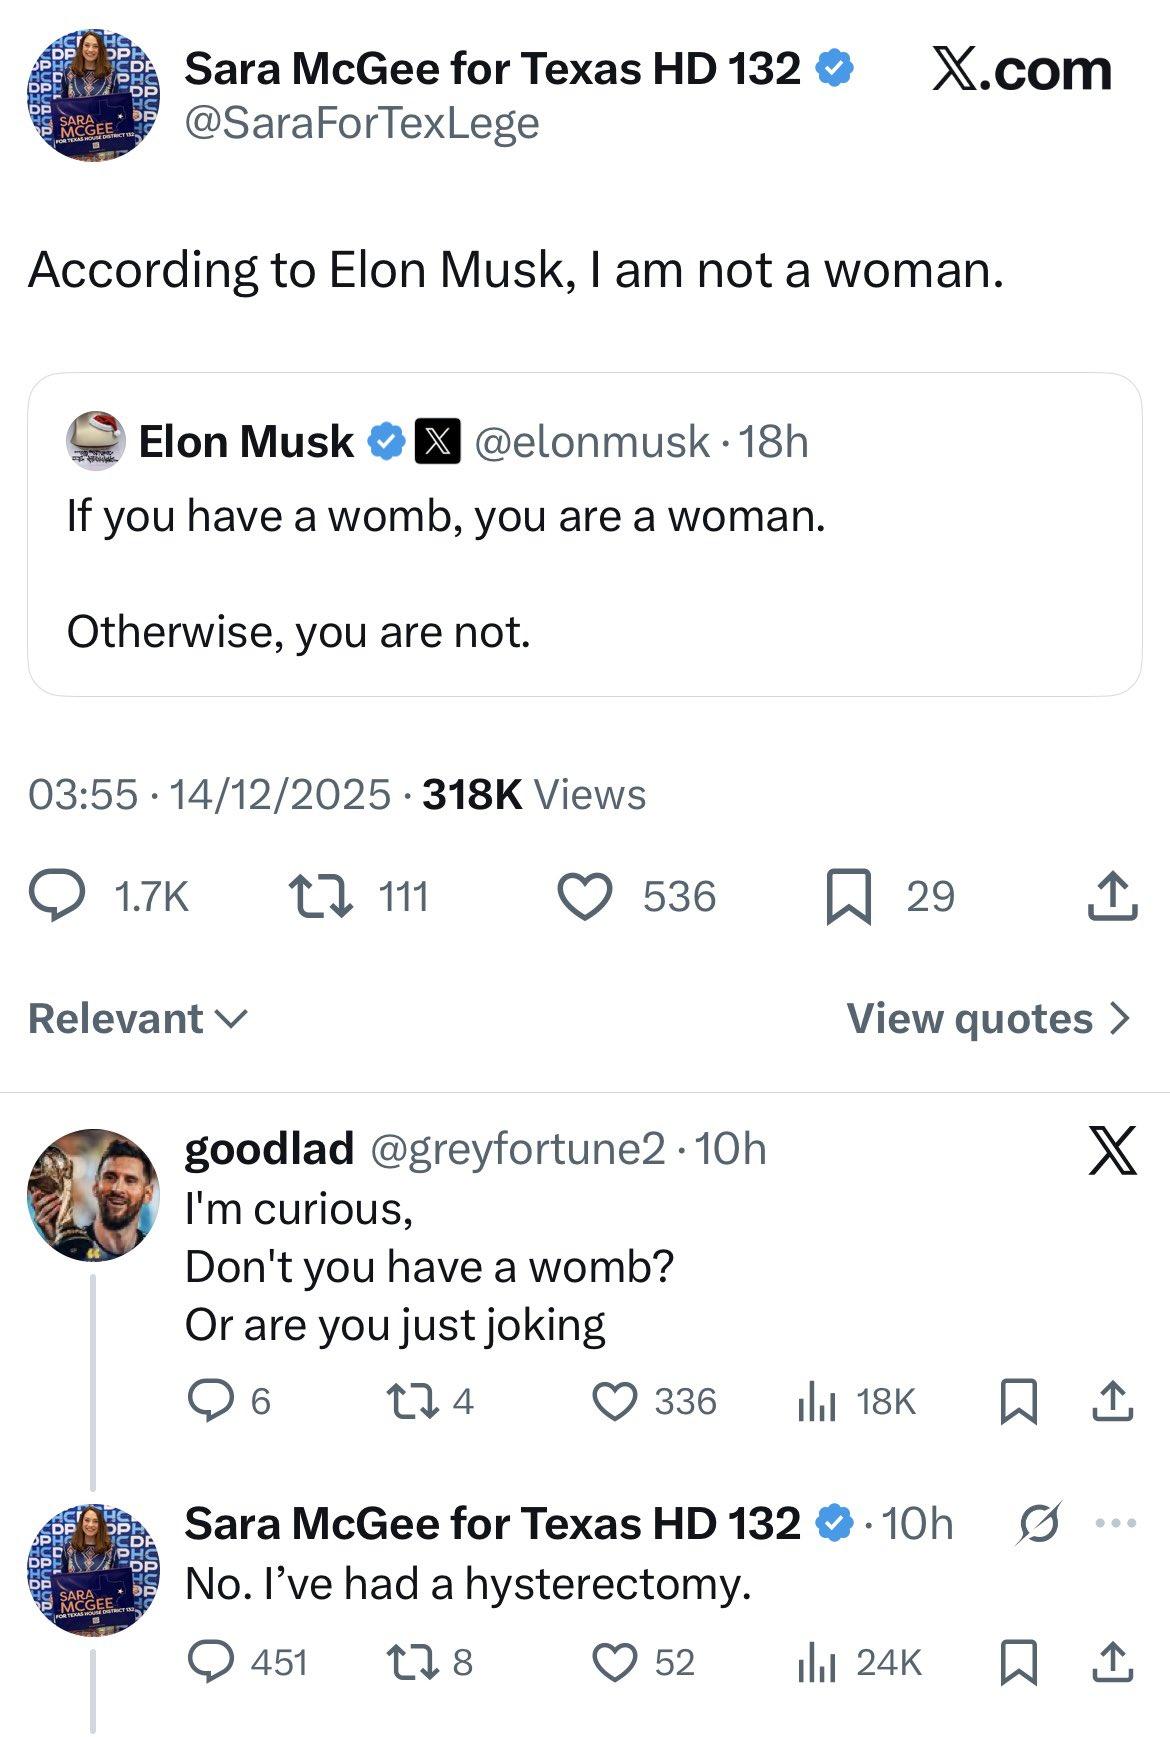Open the Relevant sort dropdown
This screenshot has width=1170, height=1737.
(x=137, y=1019)
